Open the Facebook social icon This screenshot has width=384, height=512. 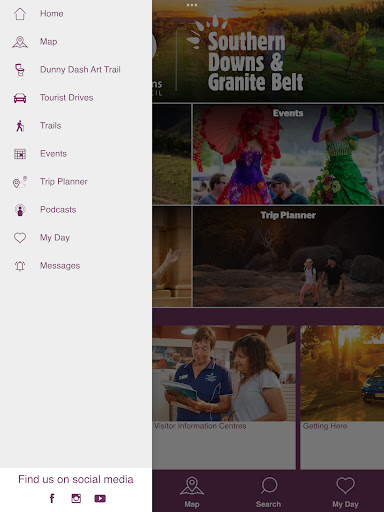point(52,498)
